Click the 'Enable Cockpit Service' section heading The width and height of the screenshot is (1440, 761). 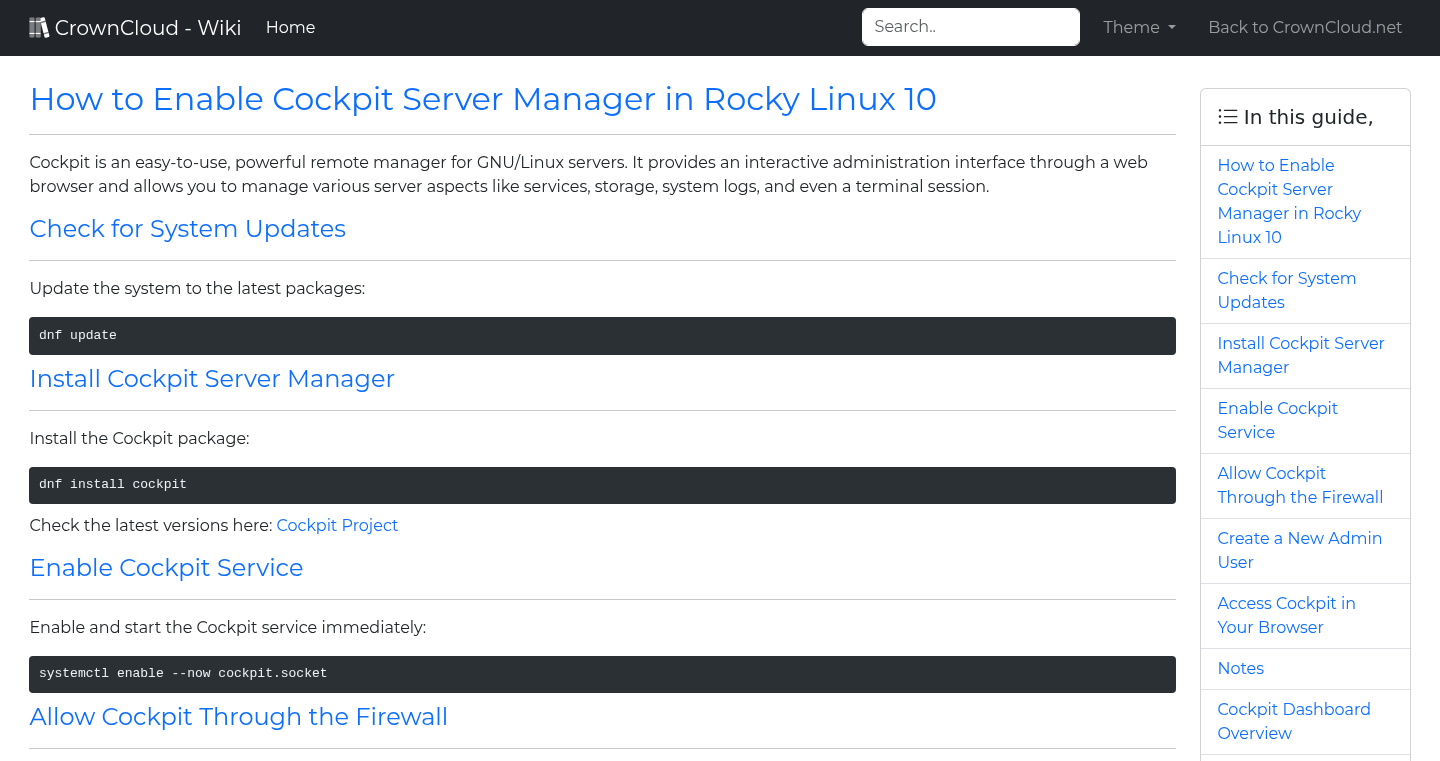(x=167, y=567)
